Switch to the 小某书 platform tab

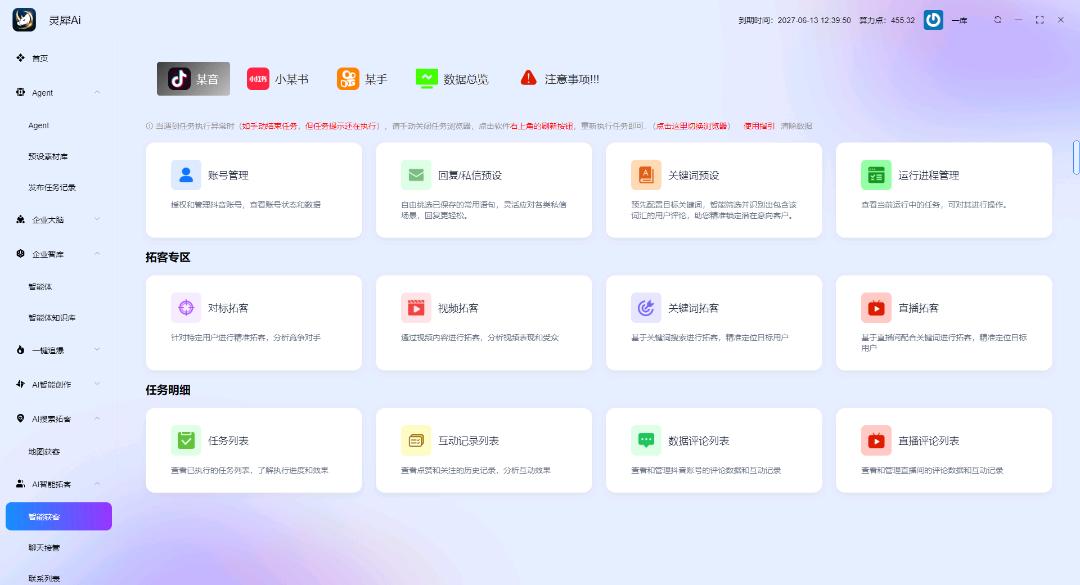tap(278, 79)
